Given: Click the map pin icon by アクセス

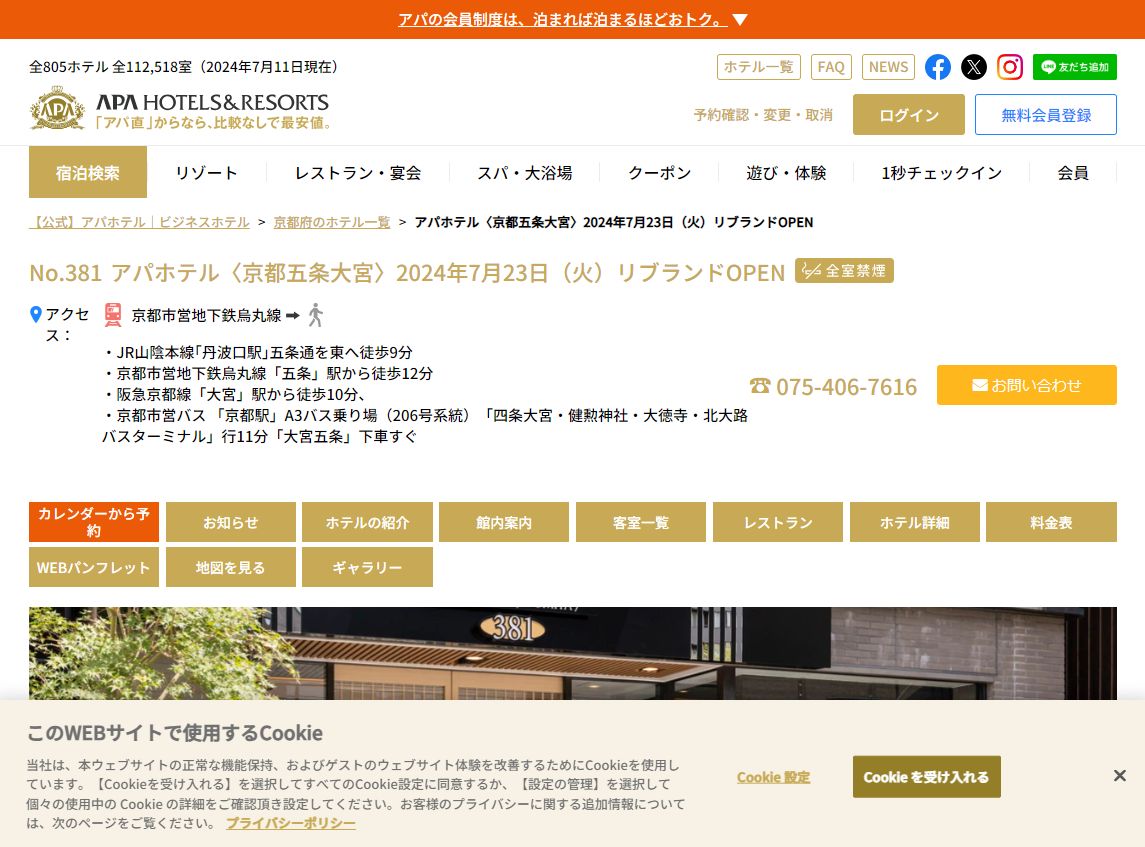Looking at the screenshot, I should pos(35,315).
